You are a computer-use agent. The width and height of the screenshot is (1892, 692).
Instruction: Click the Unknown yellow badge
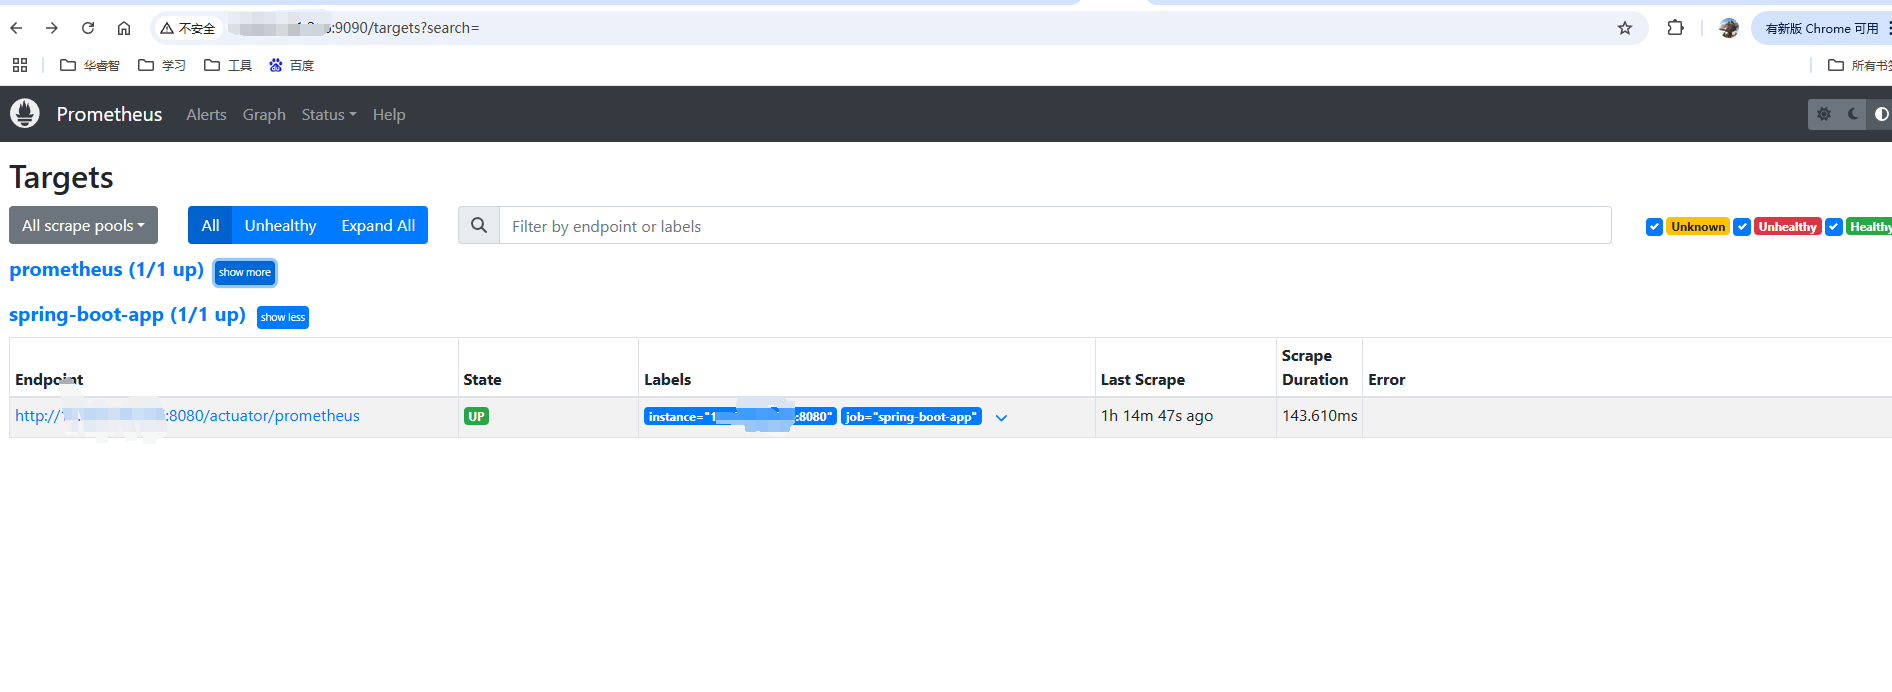click(1698, 227)
